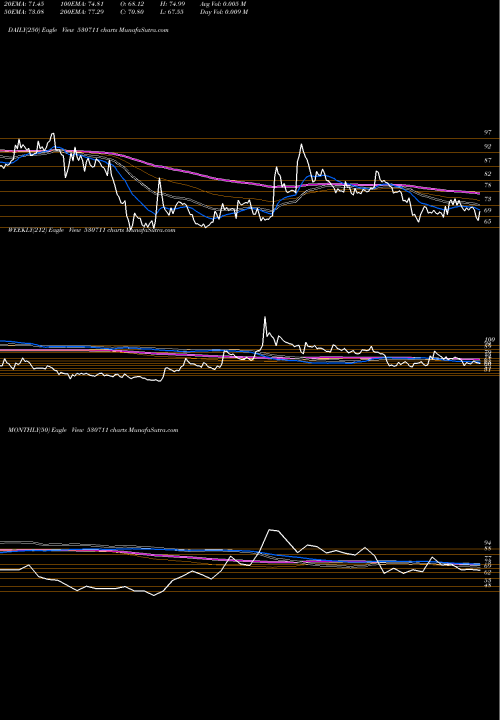500x720 pixels.
Task: Click the 65 price label on daily chart
Action: coord(488,221)
